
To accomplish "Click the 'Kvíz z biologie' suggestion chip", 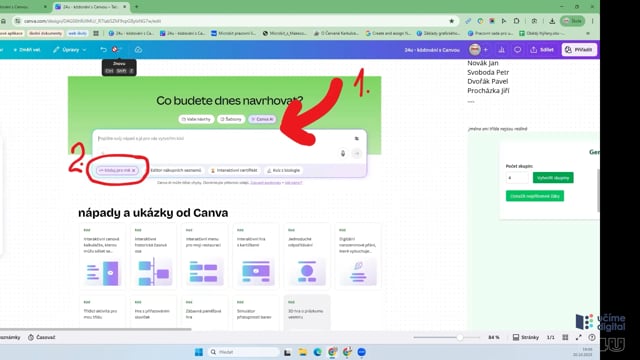I will tap(284, 170).
